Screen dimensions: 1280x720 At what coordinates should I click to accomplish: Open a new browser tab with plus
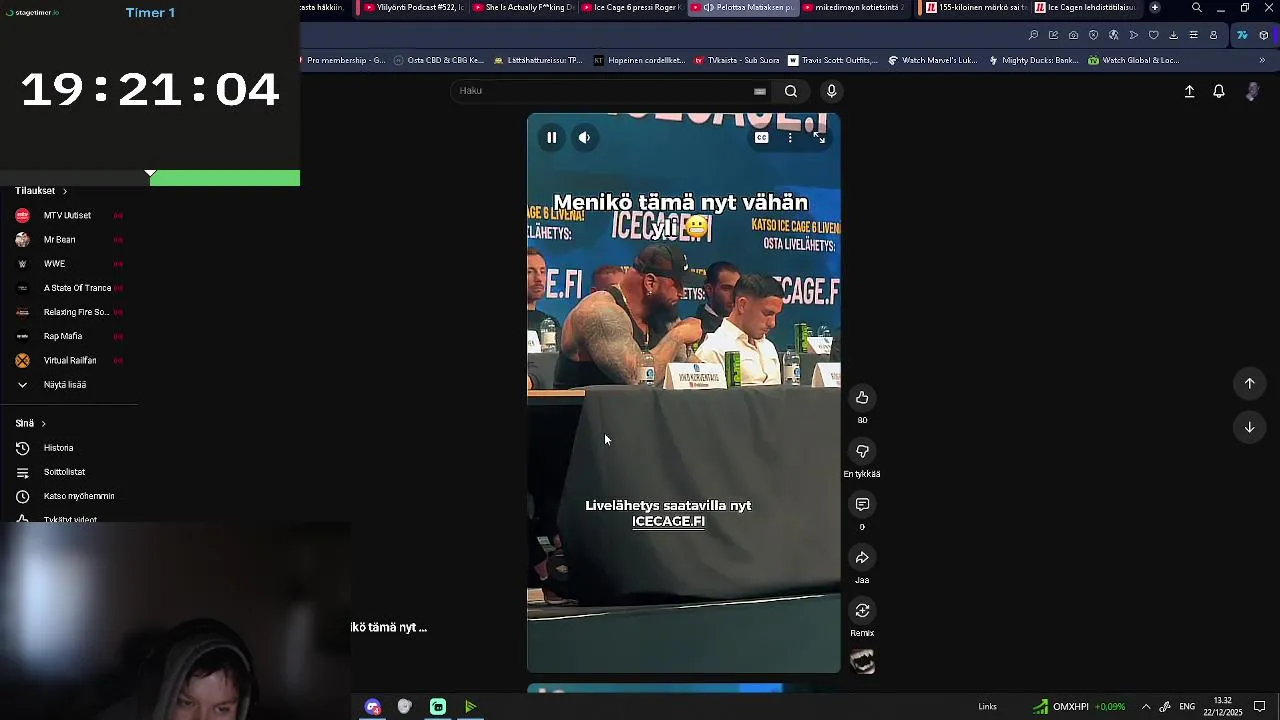click(1154, 7)
